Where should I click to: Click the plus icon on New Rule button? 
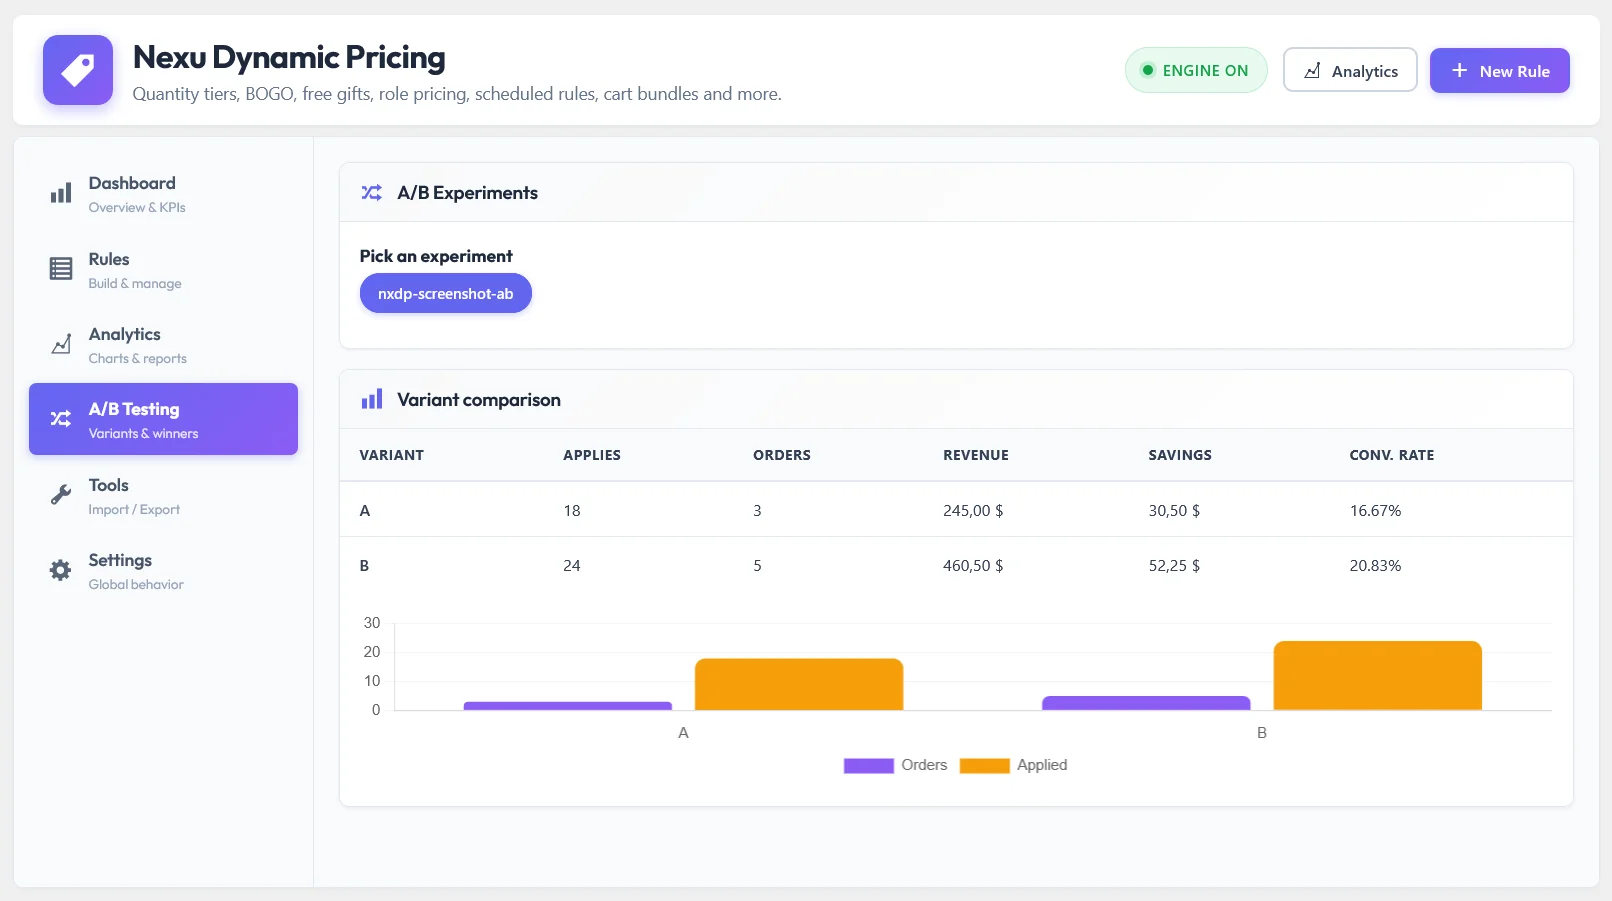[1460, 71]
